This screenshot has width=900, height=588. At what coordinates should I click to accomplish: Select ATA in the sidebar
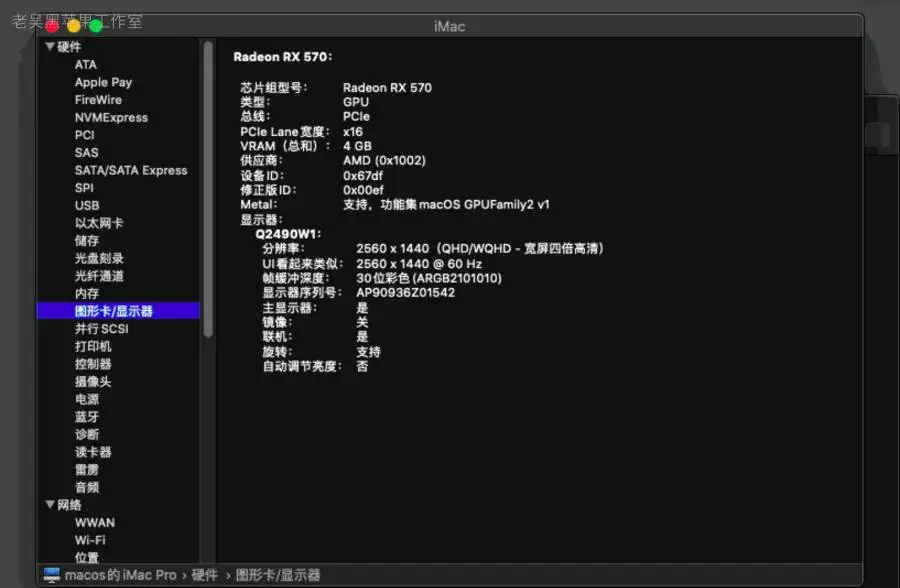point(86,65)
